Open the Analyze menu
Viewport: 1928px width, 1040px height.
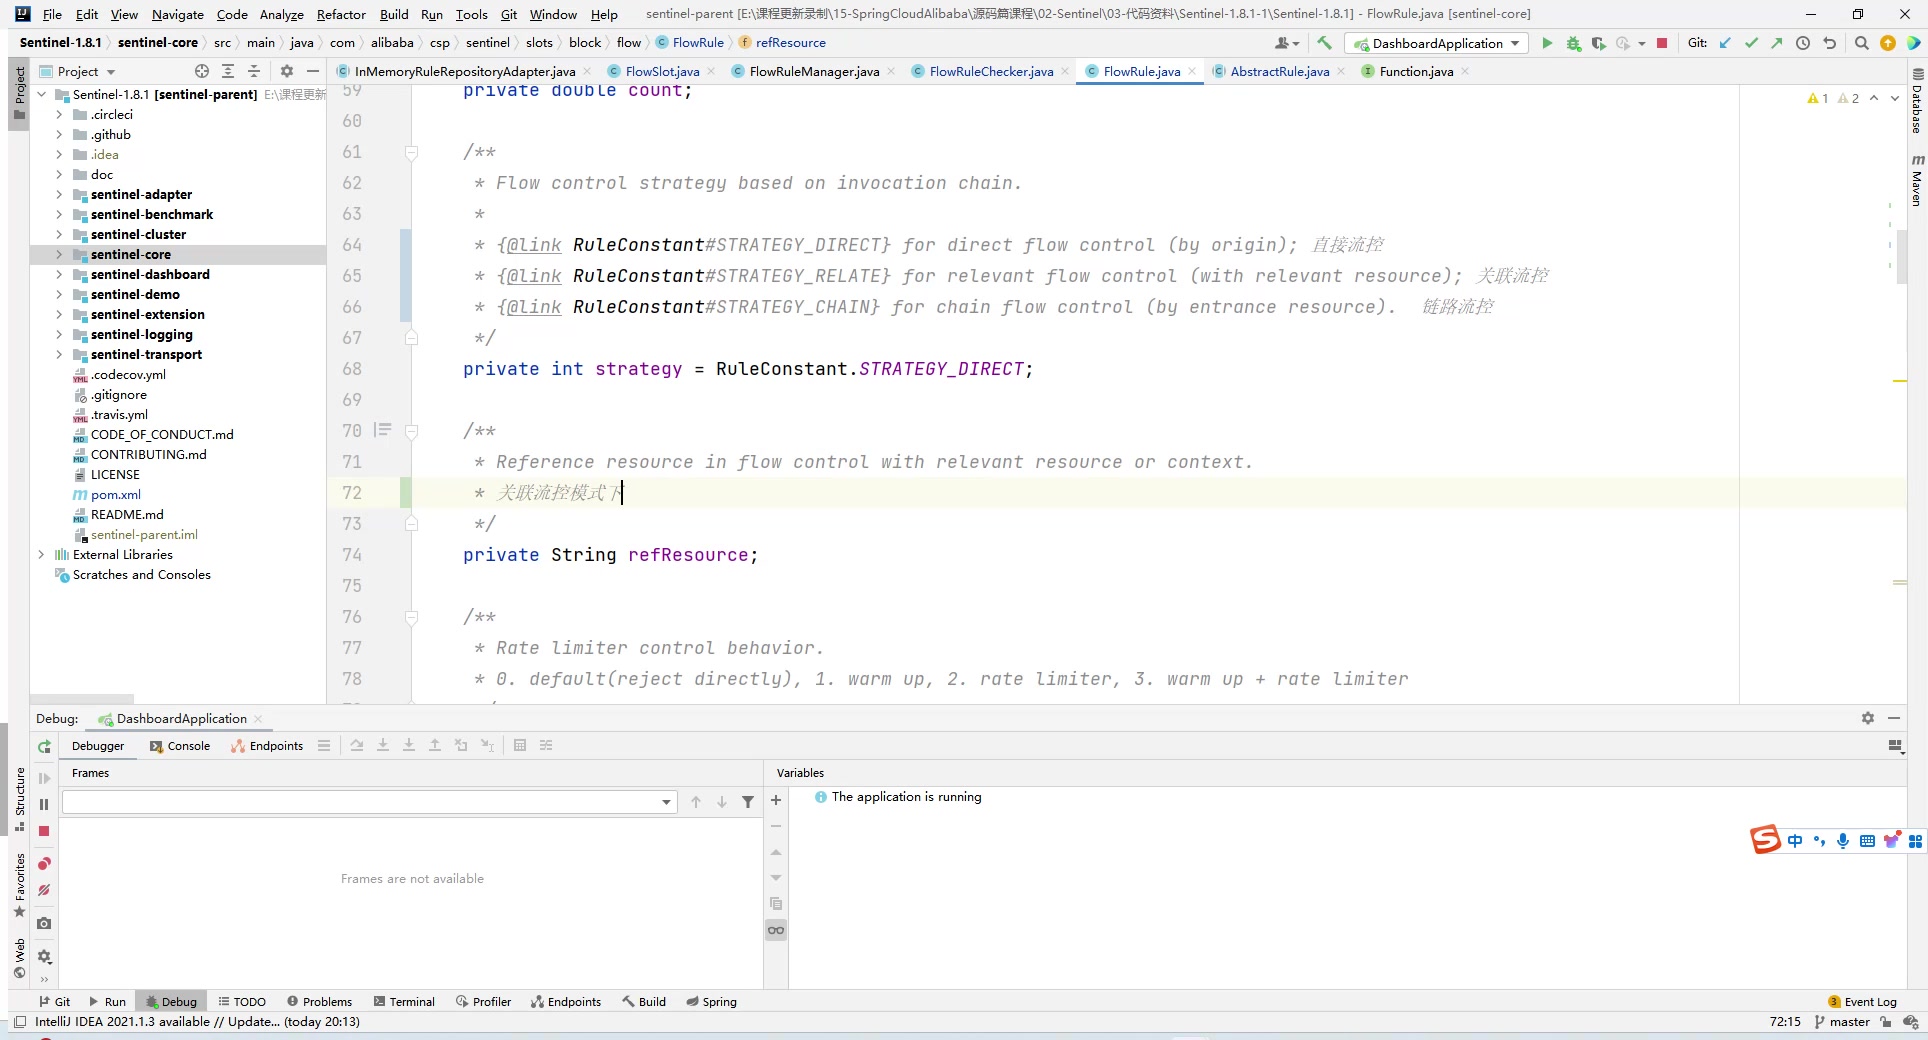281,14
